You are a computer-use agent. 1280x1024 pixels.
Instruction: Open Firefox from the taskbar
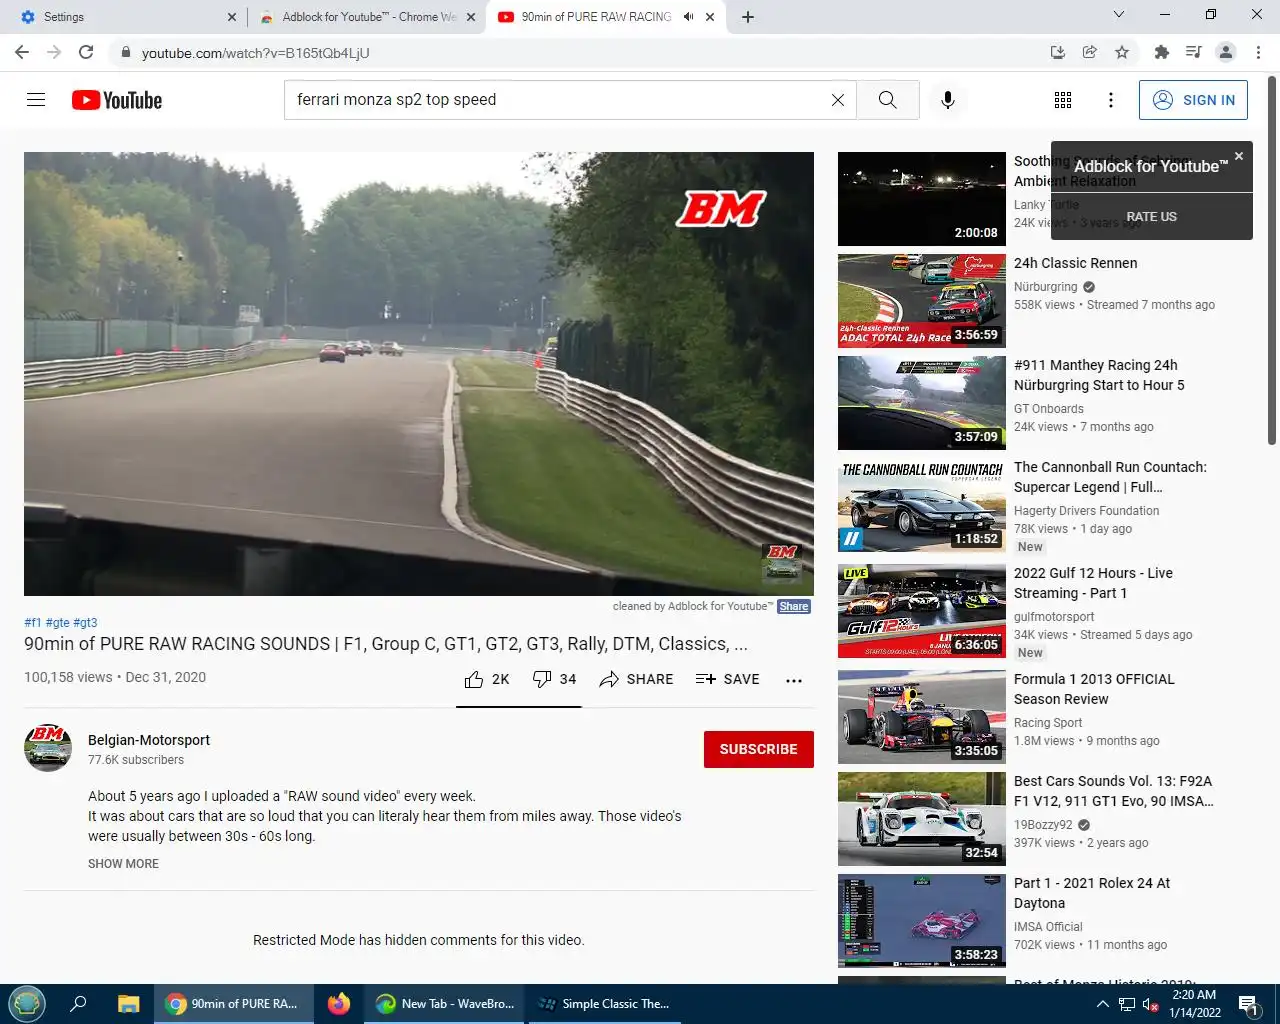[339, 1004]
